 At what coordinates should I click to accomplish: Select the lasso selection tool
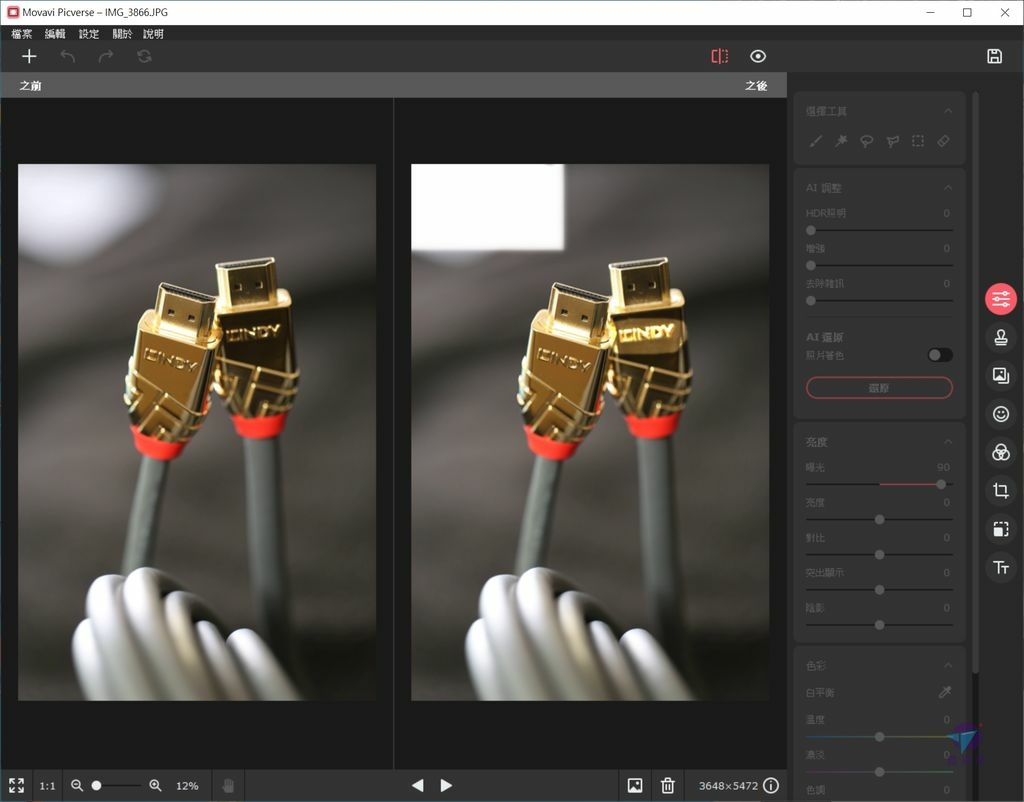tap(867, 141)
